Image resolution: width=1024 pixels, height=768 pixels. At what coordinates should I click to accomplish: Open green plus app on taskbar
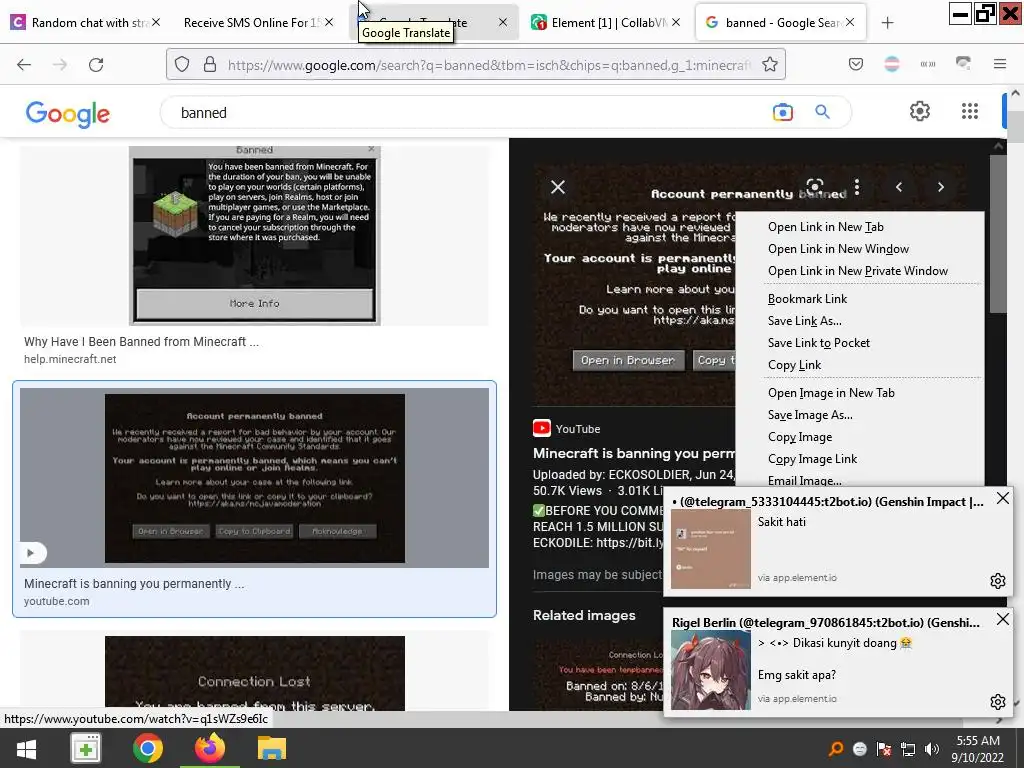pos(86,748)
